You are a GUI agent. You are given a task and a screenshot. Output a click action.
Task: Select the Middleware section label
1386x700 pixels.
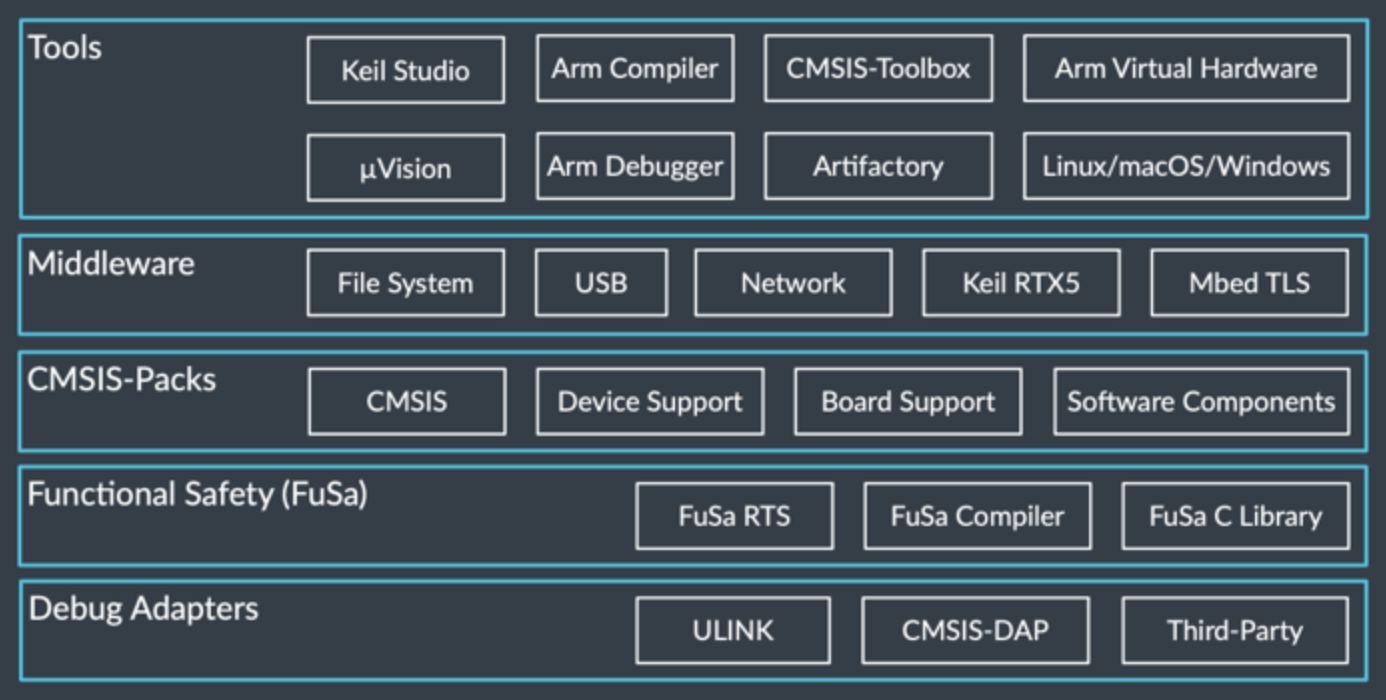point(111,264)
